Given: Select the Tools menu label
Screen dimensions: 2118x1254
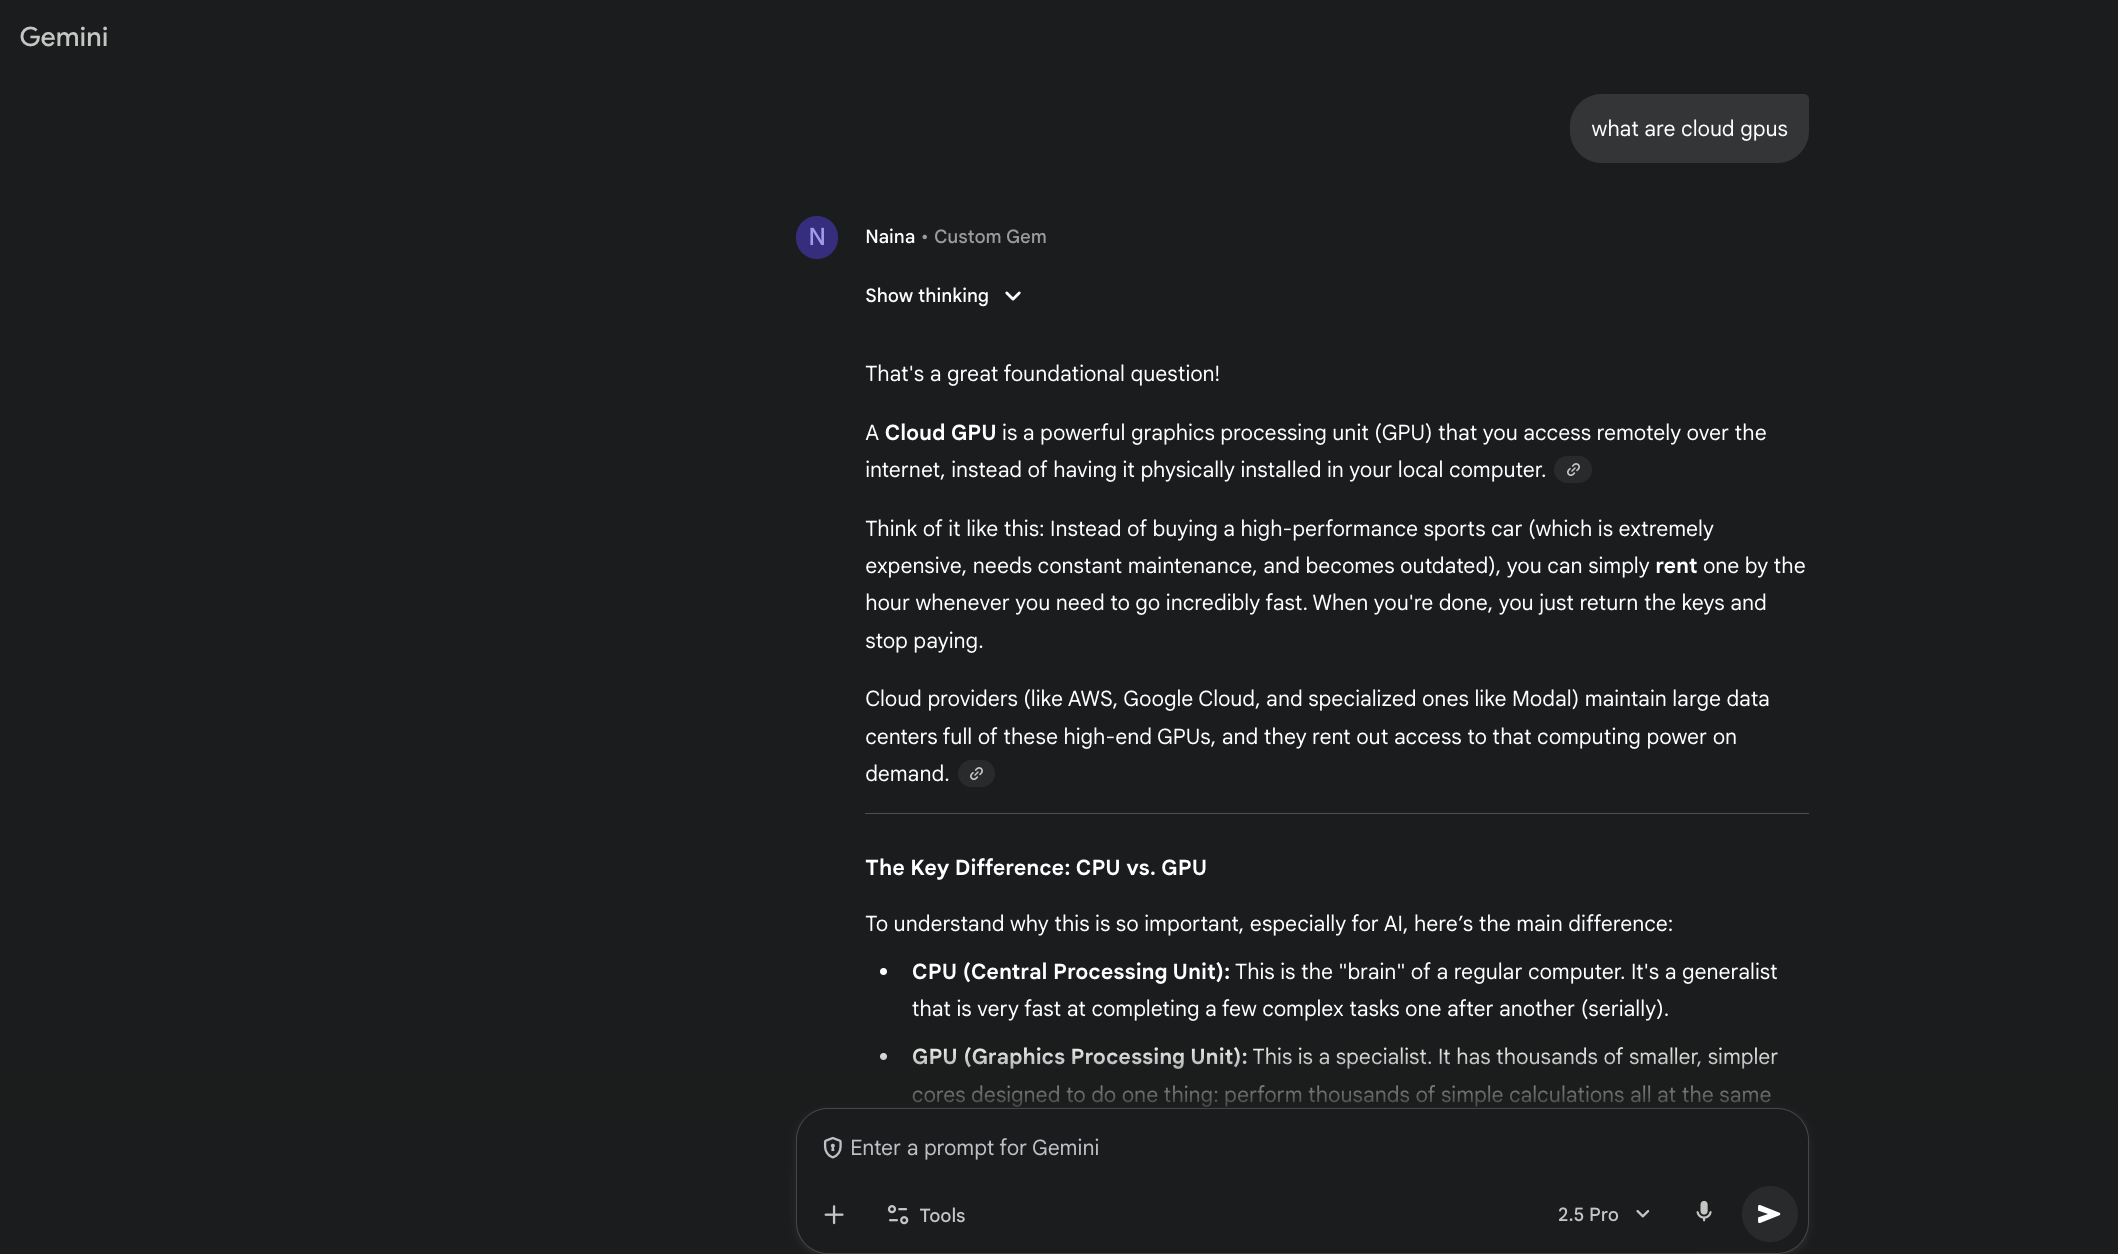Looking at the screenshot, I should pyautogui.click(x=941, y=1214).
